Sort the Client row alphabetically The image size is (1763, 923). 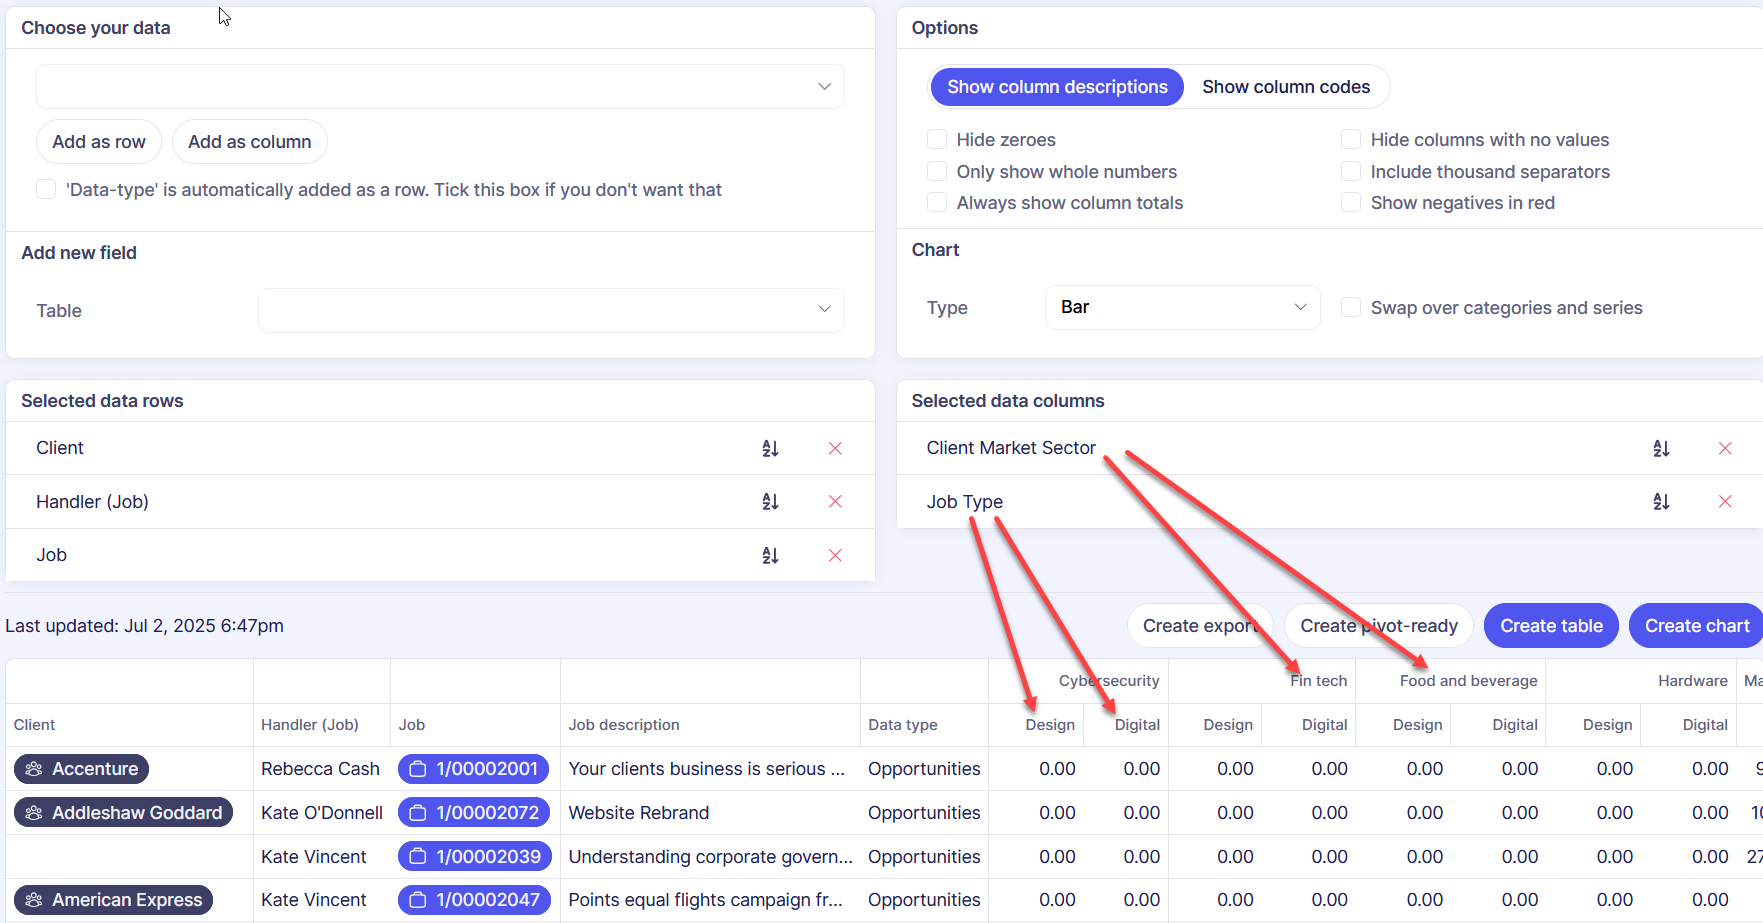pos(770,449)
